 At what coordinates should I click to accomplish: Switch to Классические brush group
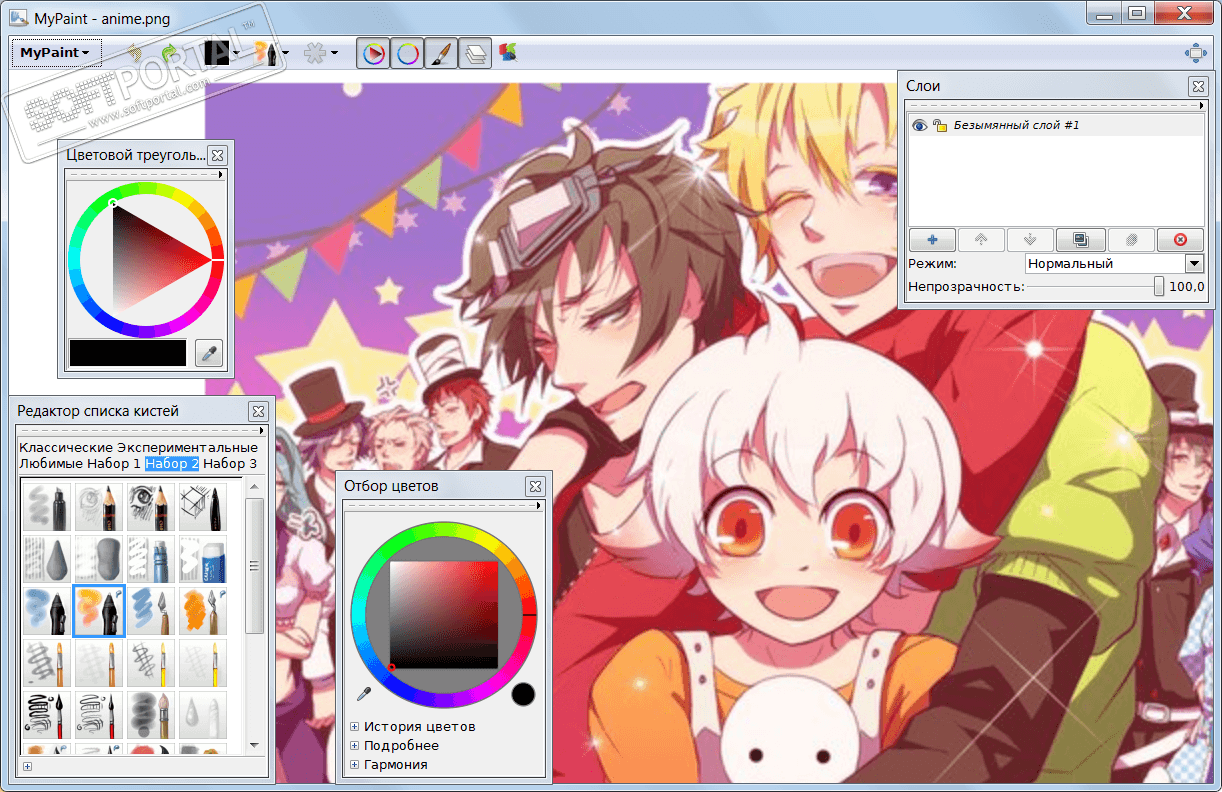coord(66,447)
